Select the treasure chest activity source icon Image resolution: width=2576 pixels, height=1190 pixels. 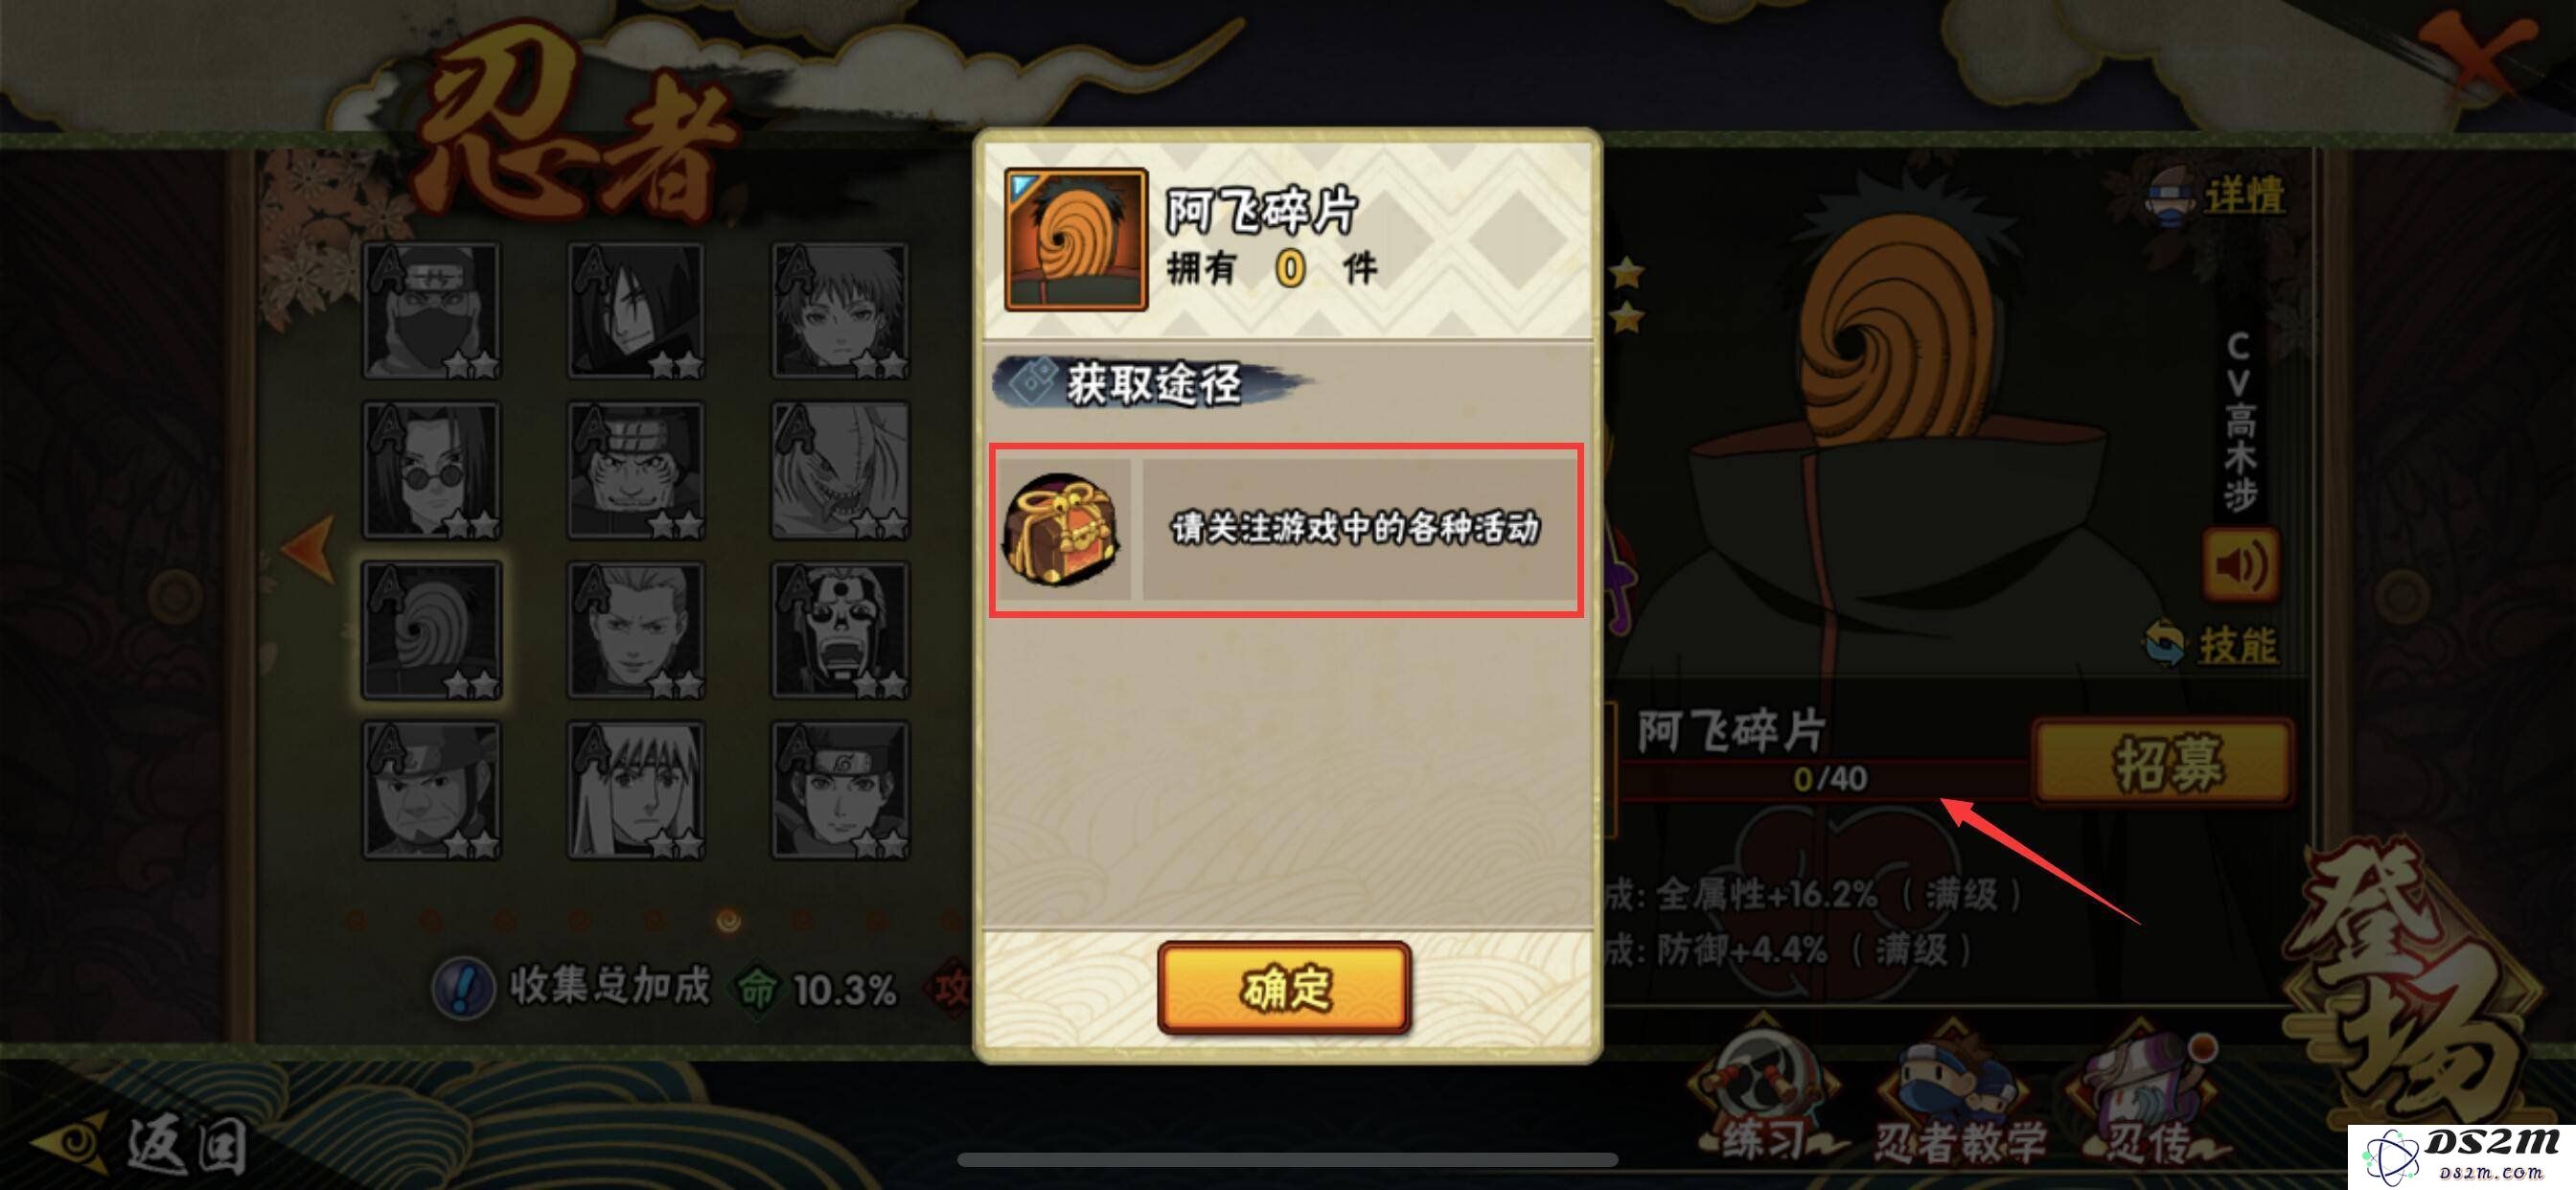click(x=1063, y=529)
